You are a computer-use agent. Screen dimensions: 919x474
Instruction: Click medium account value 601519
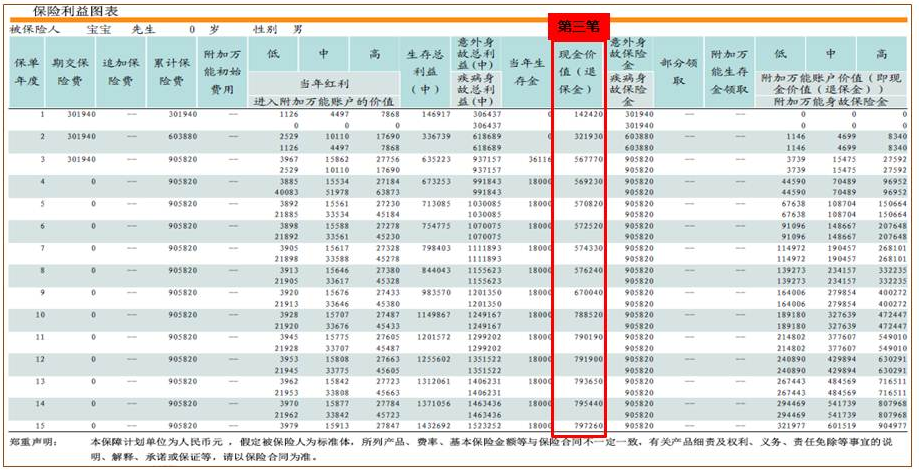(x=841, y=426)
